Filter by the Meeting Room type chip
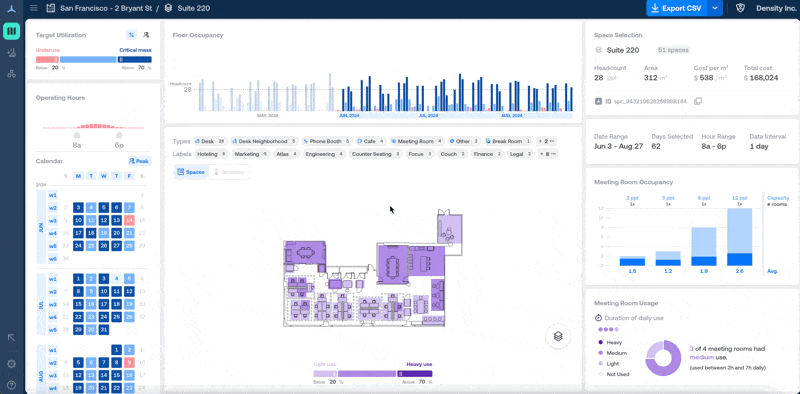This screenshot has width=800, height=394. [417, 141]
